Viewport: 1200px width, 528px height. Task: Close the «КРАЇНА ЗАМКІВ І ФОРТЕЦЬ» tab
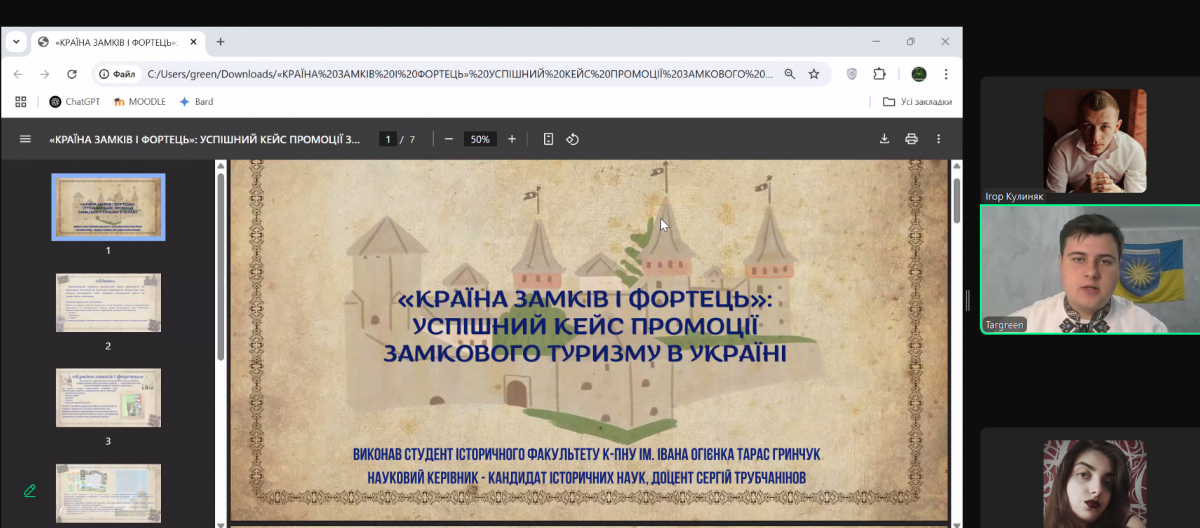[x=192, y=42]
